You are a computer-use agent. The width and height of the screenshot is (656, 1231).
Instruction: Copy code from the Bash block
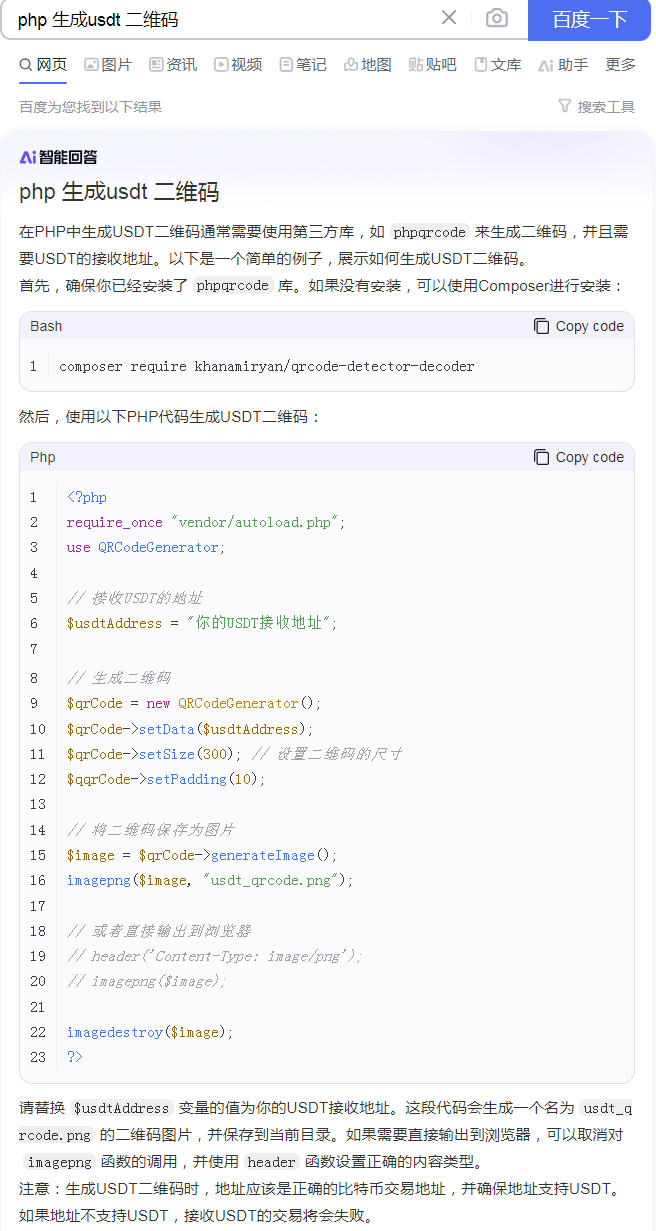coord(578,326)
